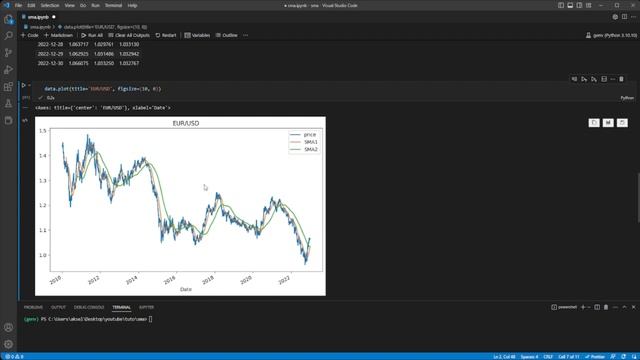Open the Selection menu
The image size is (640, 360).
tap(50, 5)
